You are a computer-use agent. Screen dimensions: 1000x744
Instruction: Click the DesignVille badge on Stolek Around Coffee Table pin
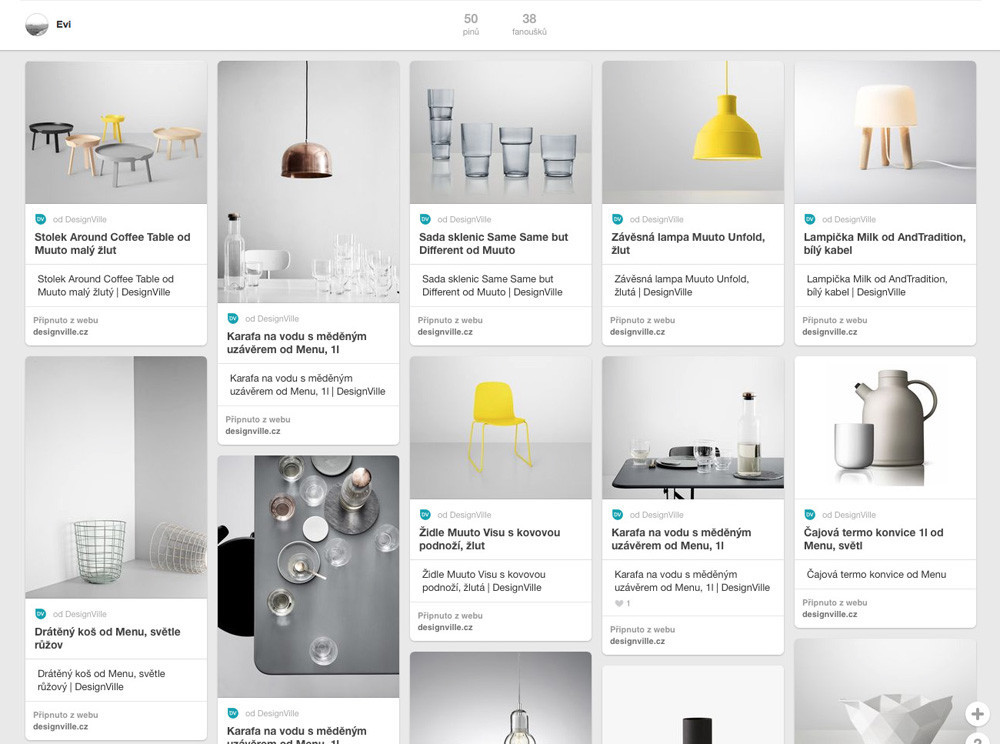point(40,219)
